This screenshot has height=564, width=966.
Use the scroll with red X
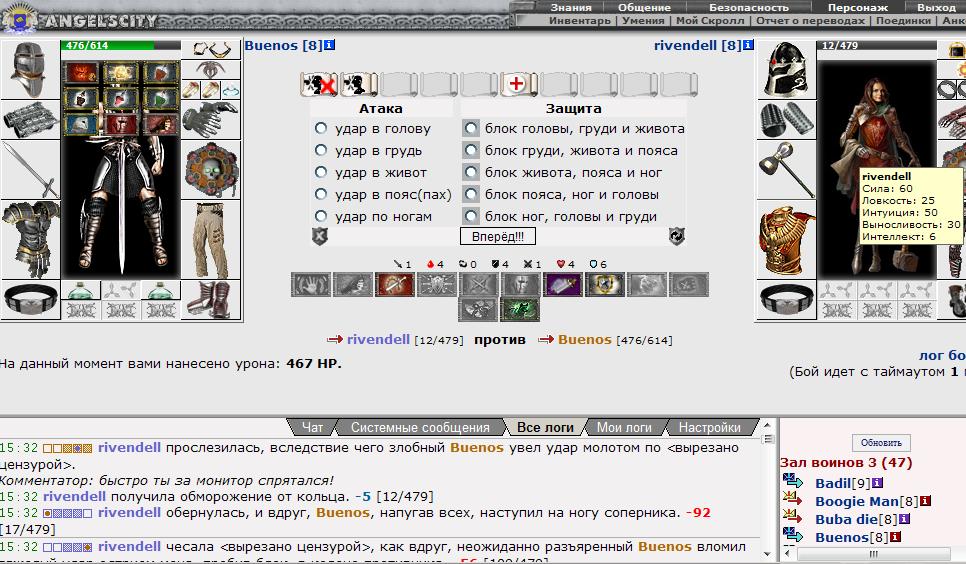click(319, 84)
